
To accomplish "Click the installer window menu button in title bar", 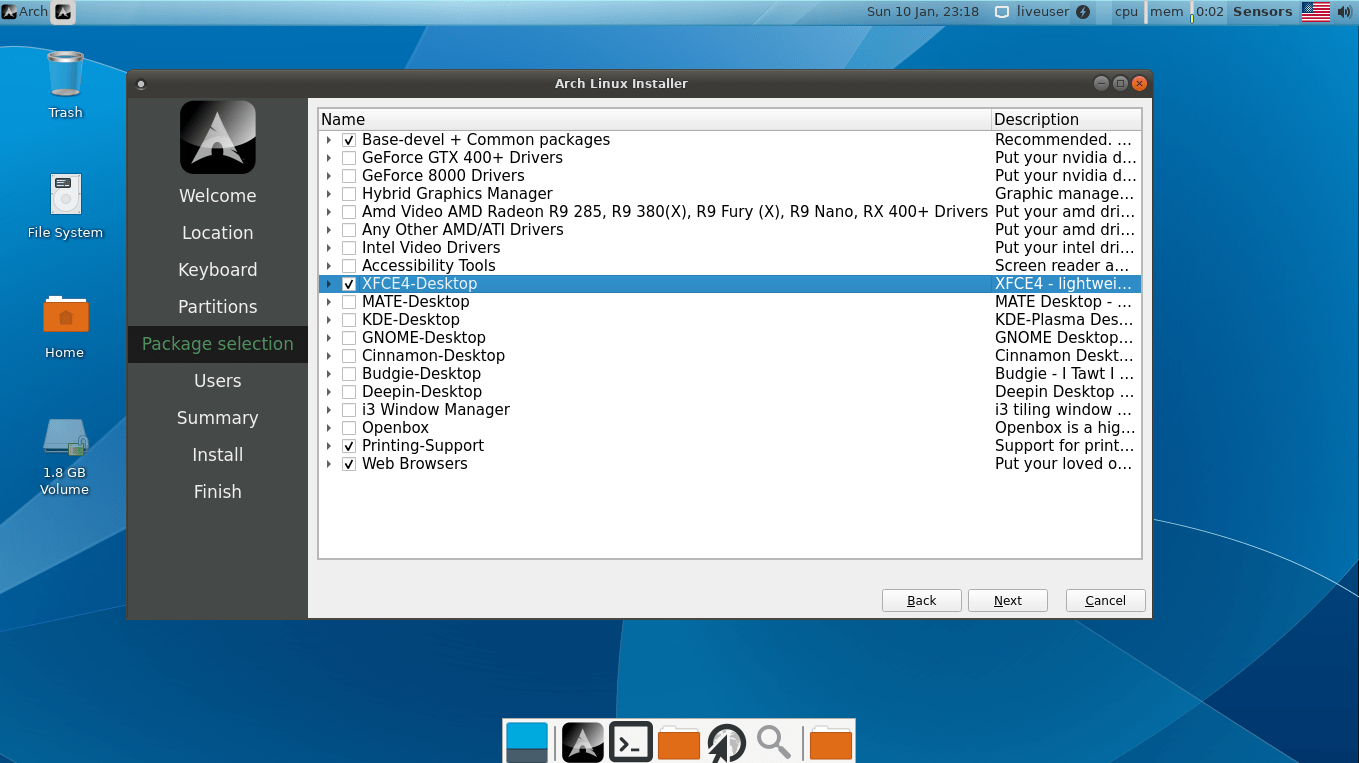I will pyautogui.click(x=141, y=84).
